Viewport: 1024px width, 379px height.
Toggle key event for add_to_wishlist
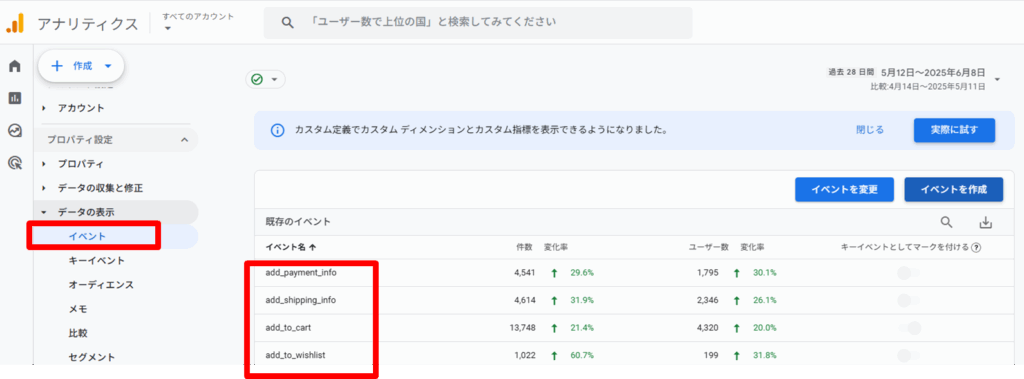coord(908,355)
